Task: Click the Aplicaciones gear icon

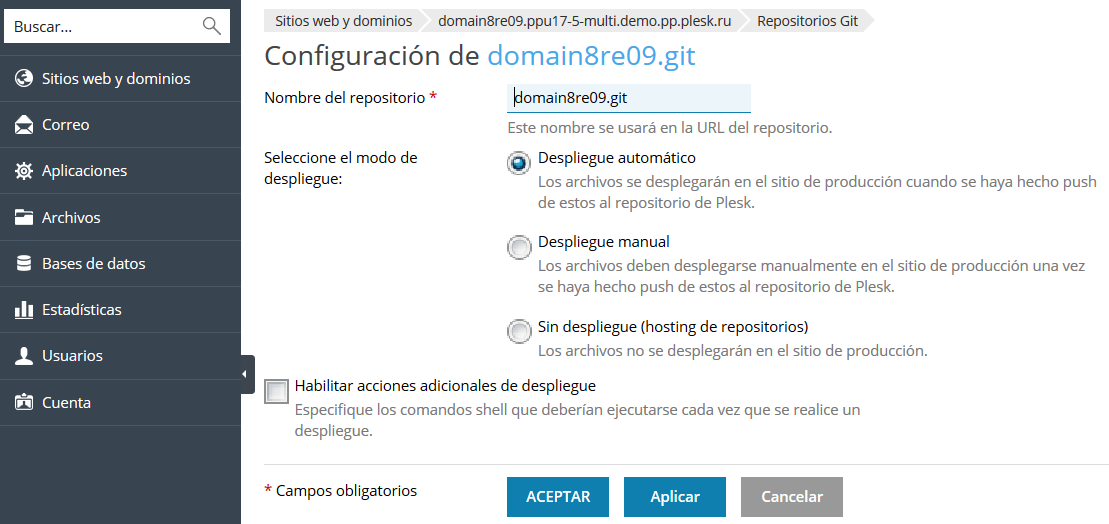Action: pos(24,171)
